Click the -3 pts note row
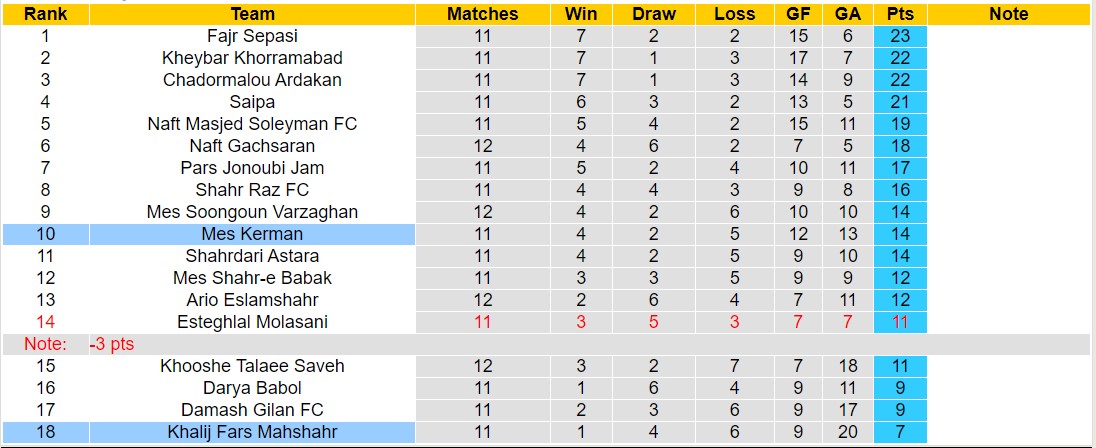1096x448 pixels. coord(112,344)
